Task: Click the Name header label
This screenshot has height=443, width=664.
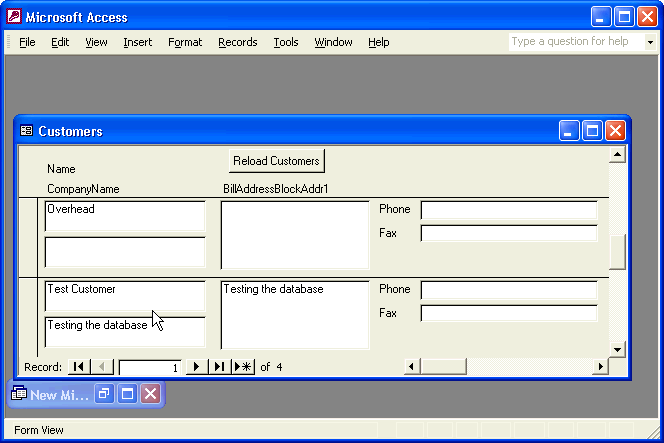Action: click(x=61, y=169)
